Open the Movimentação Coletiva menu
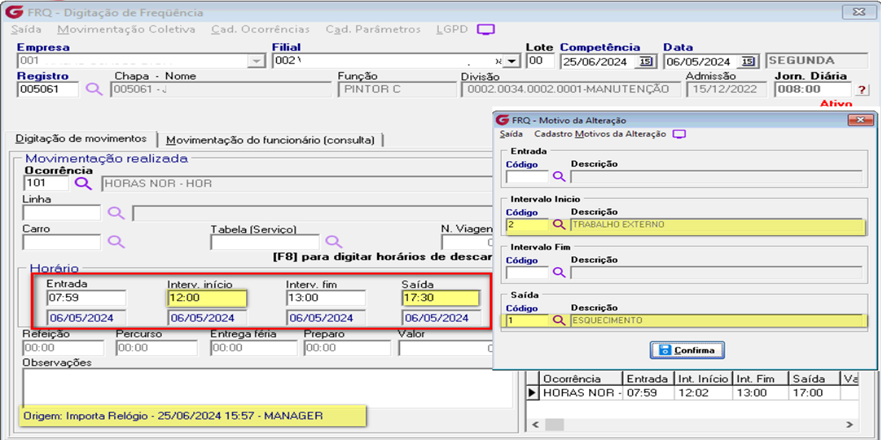 pos(126,29)
